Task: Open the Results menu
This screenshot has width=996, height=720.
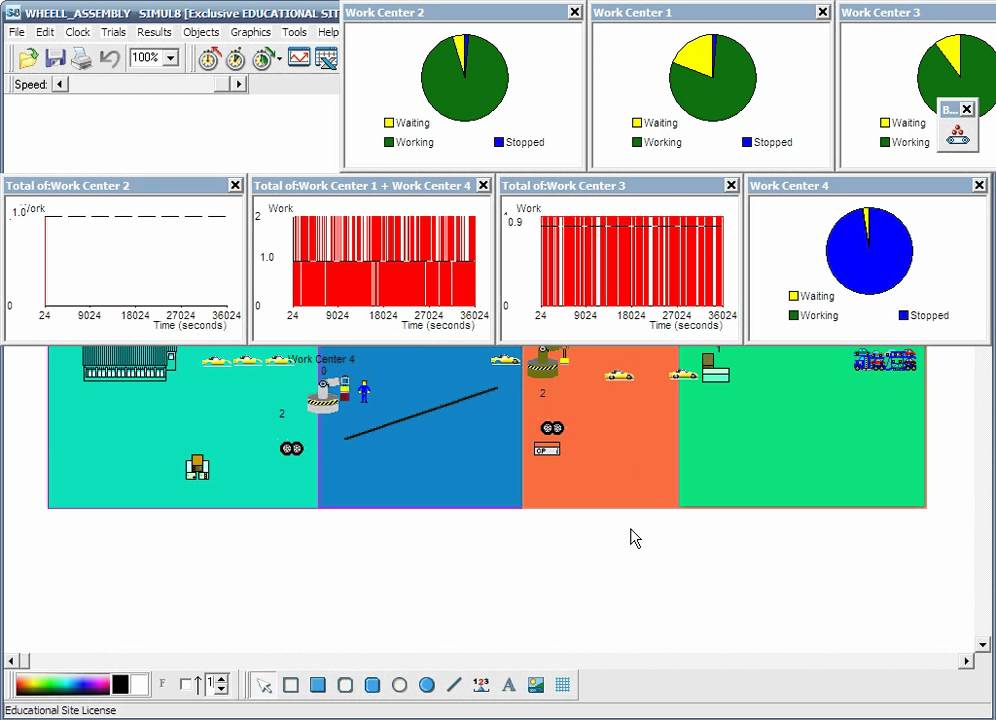Action: coord(154,32)
